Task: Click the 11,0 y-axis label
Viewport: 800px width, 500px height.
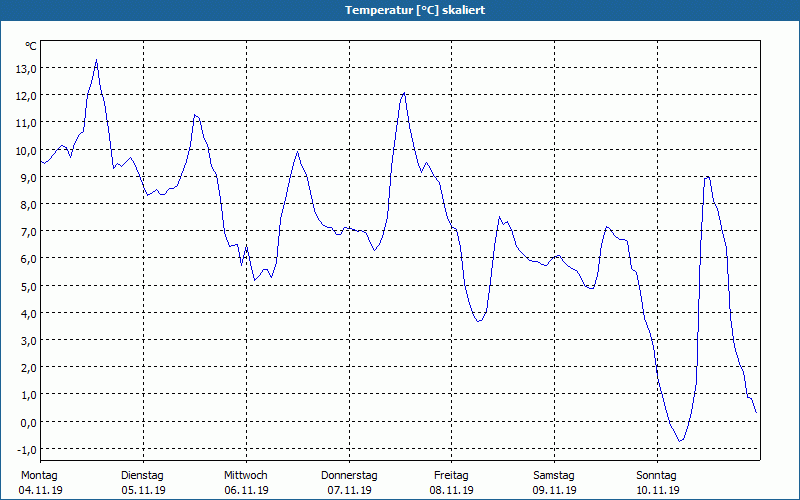Action: pyautogui.click(x=26, y=123)
